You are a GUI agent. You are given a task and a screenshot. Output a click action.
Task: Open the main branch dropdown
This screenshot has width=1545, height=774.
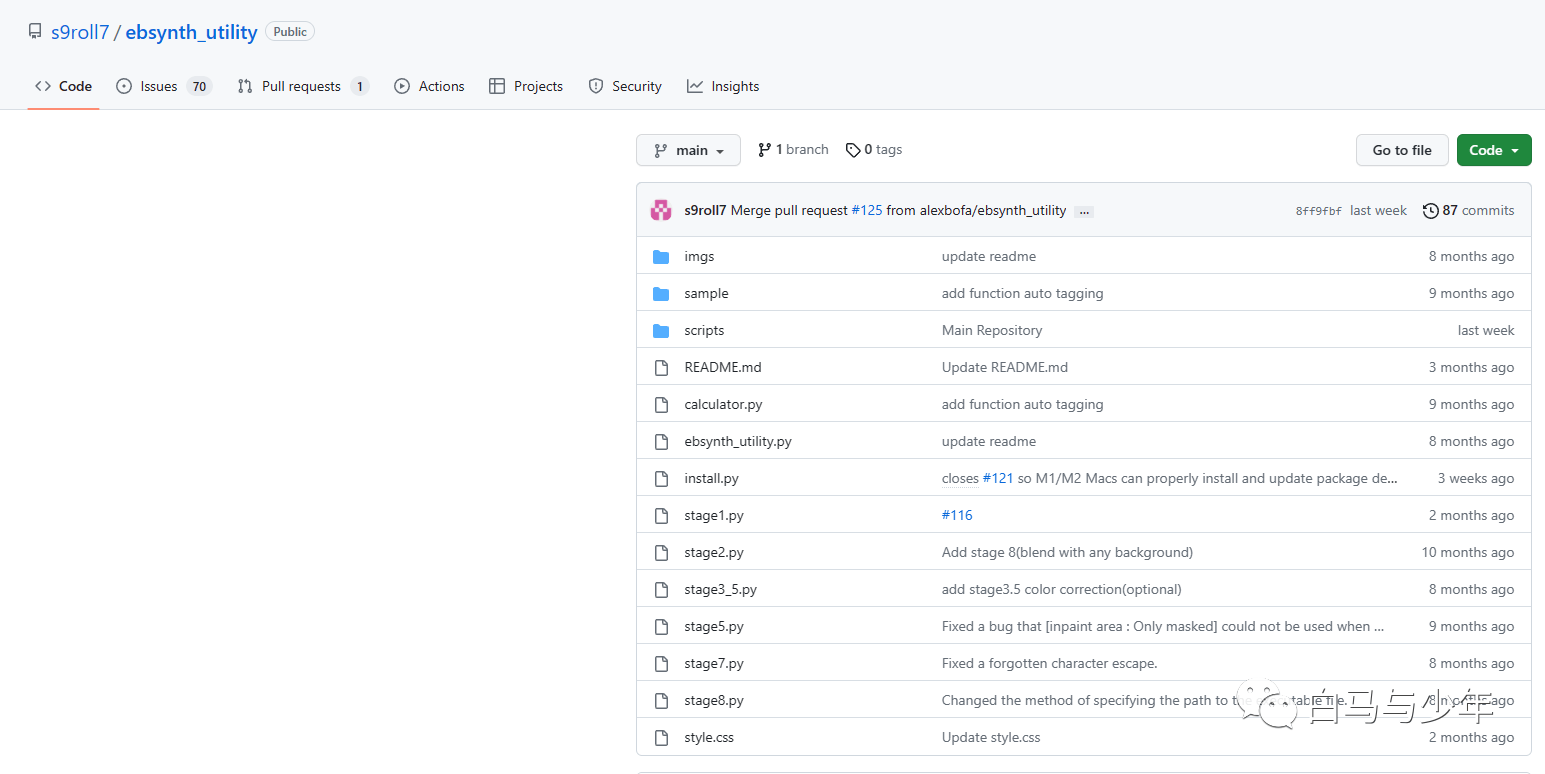click(x=688, y=150)
